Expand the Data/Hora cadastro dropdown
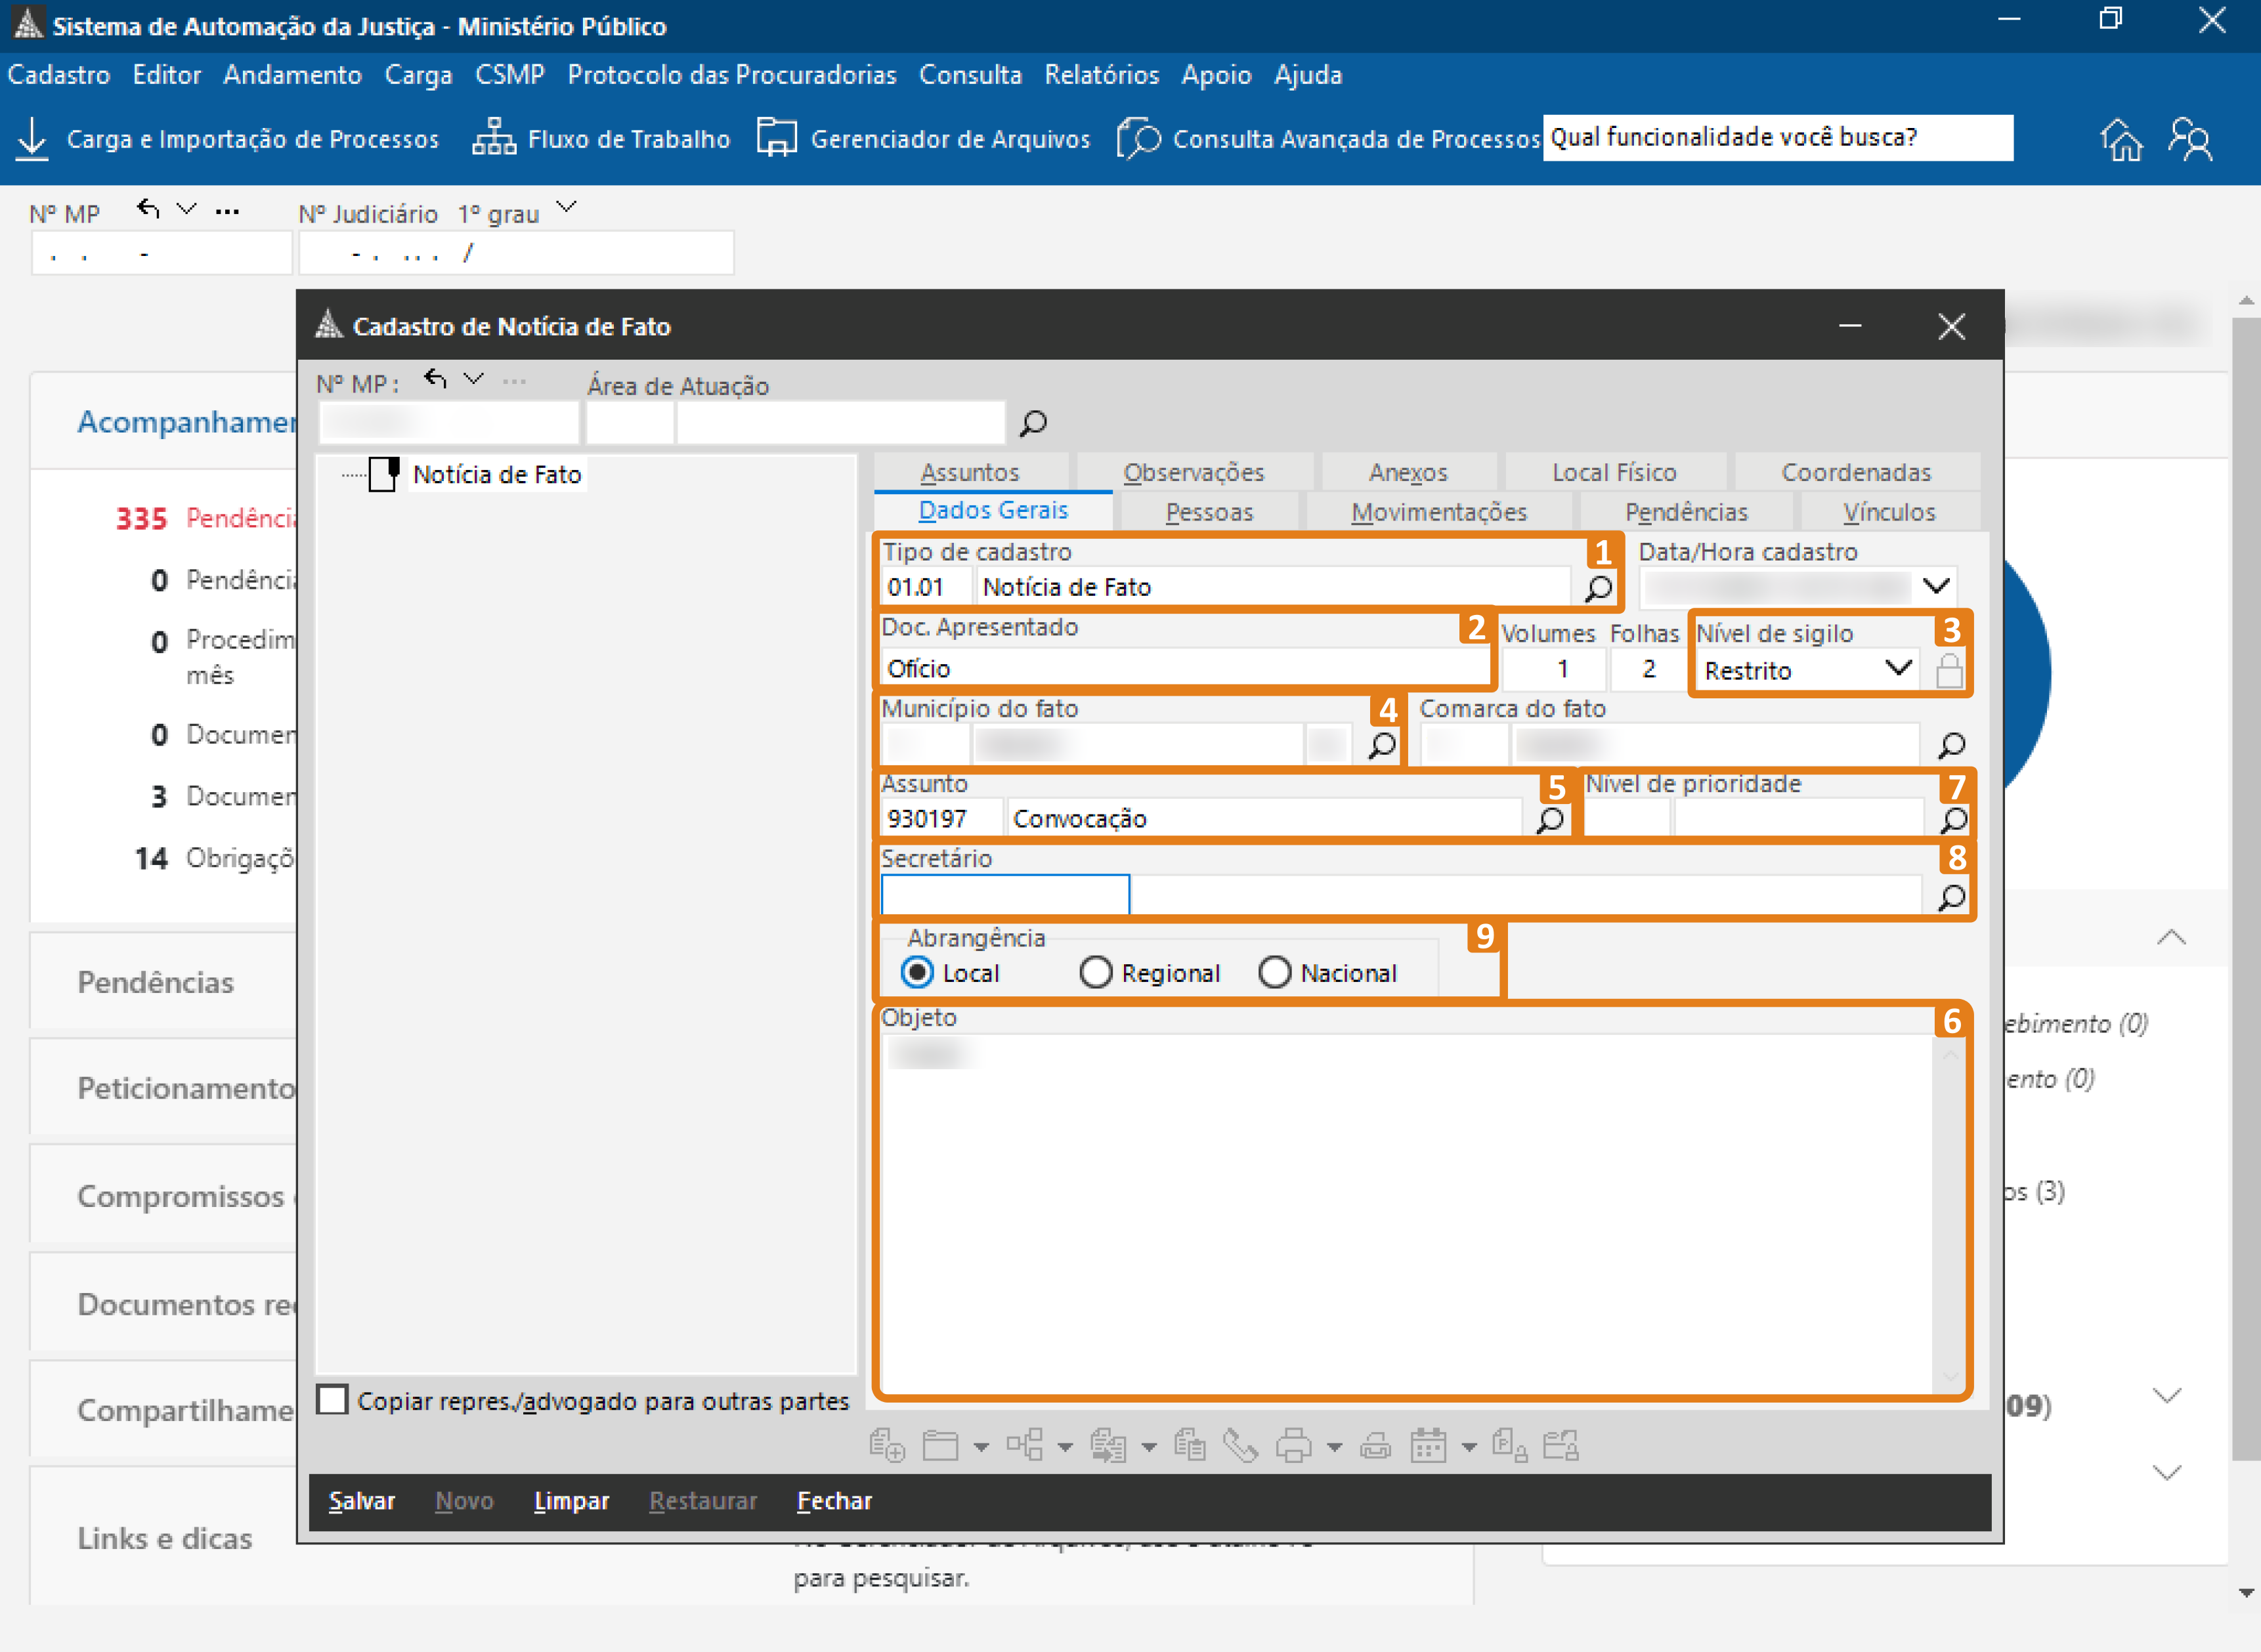This screenshot has width=2261, height=1652. coord(1936,586)
